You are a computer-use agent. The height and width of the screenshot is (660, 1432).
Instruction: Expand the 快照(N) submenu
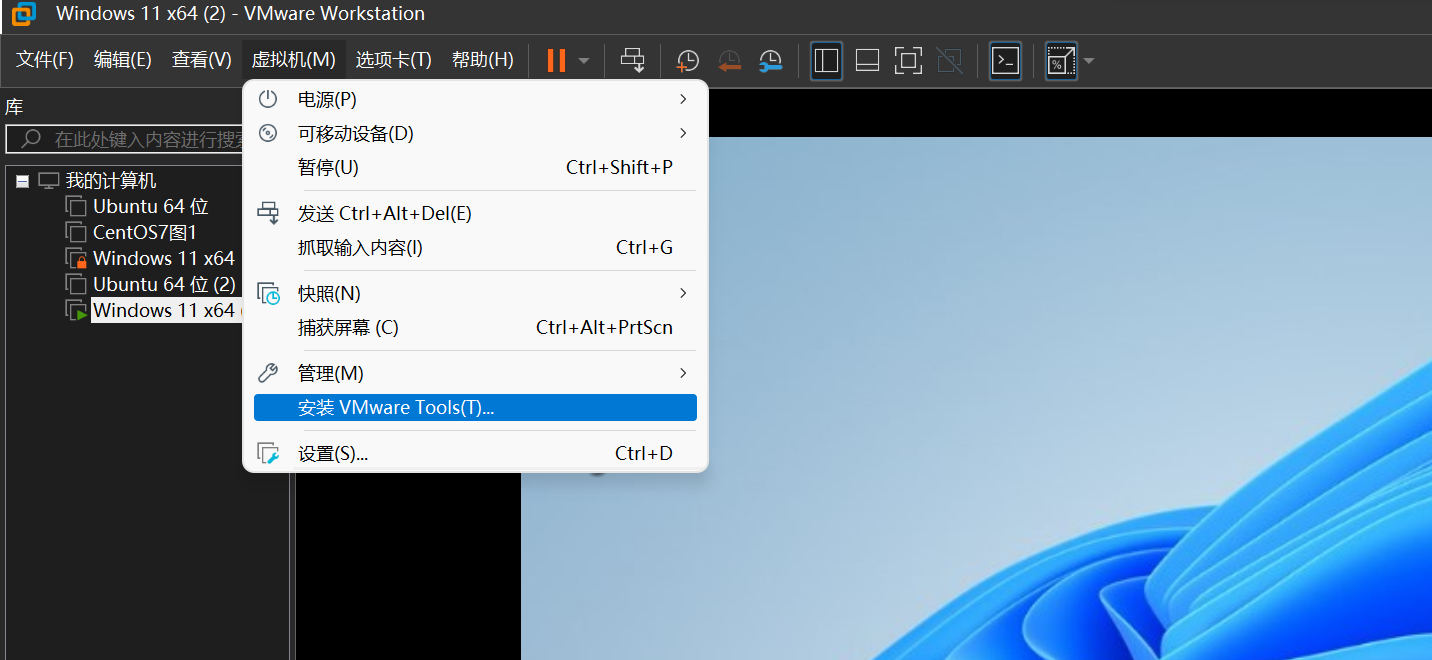(475, 293)
